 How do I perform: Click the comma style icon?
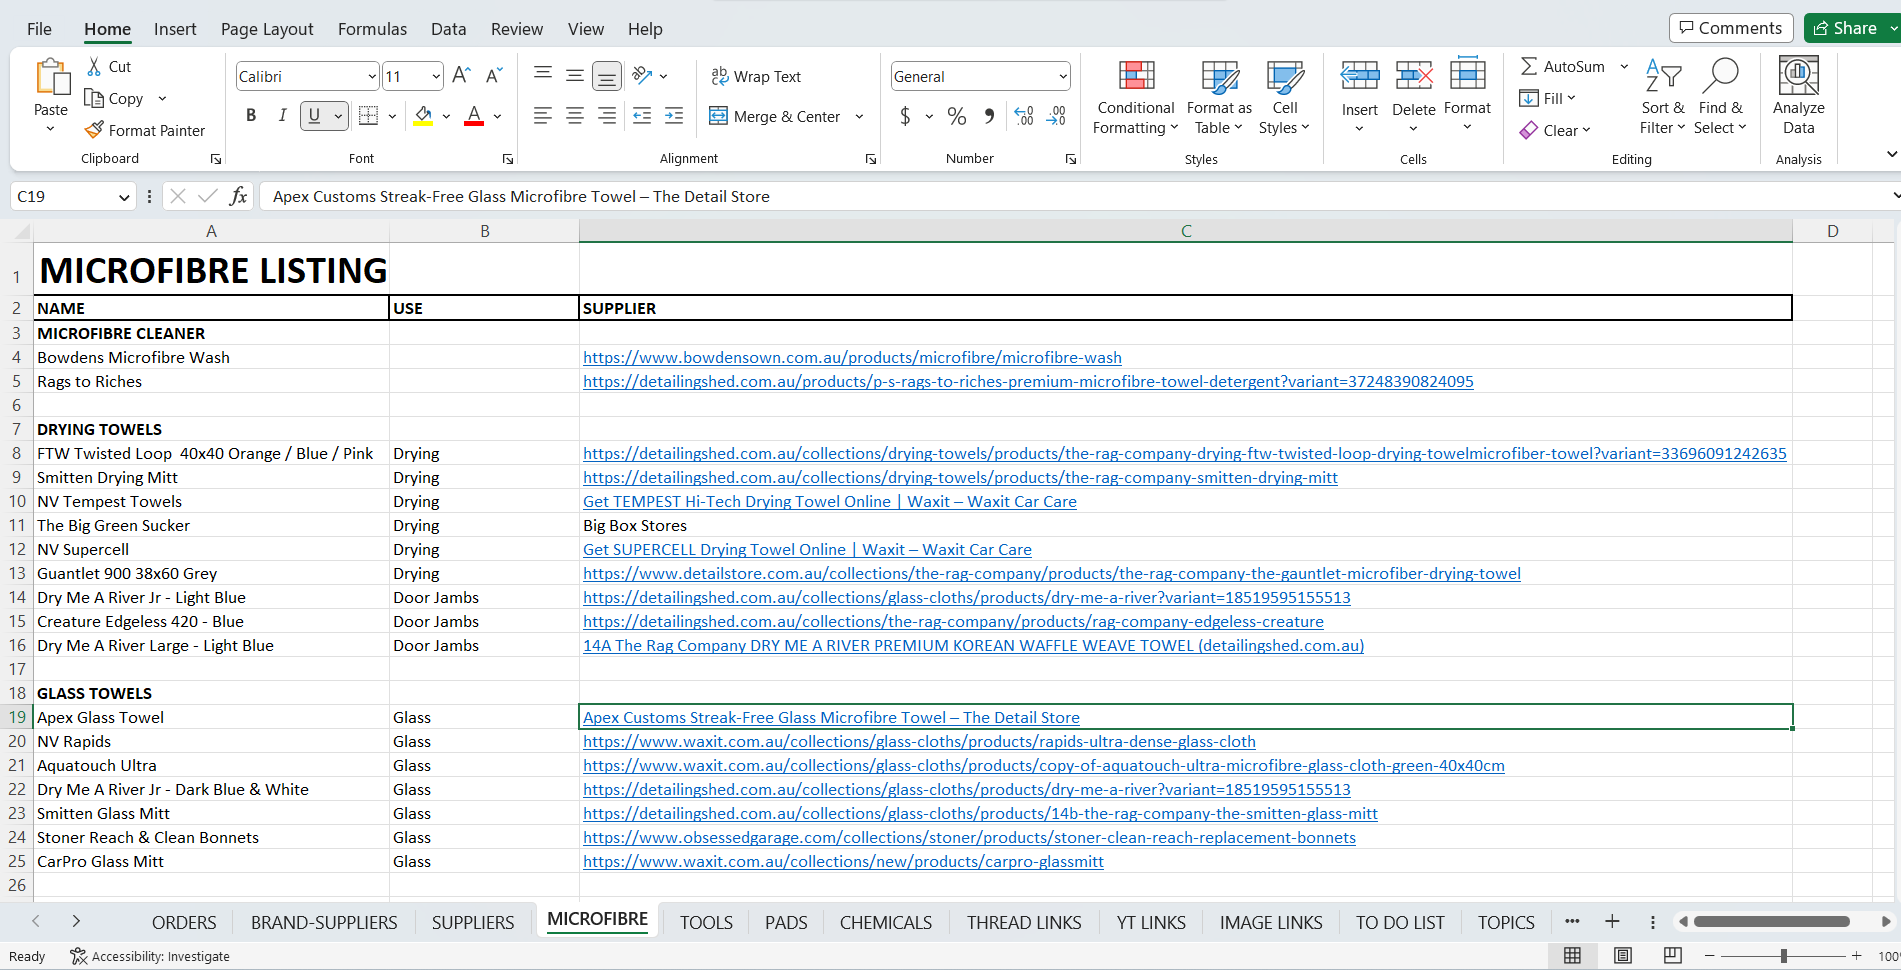(989, 116)
